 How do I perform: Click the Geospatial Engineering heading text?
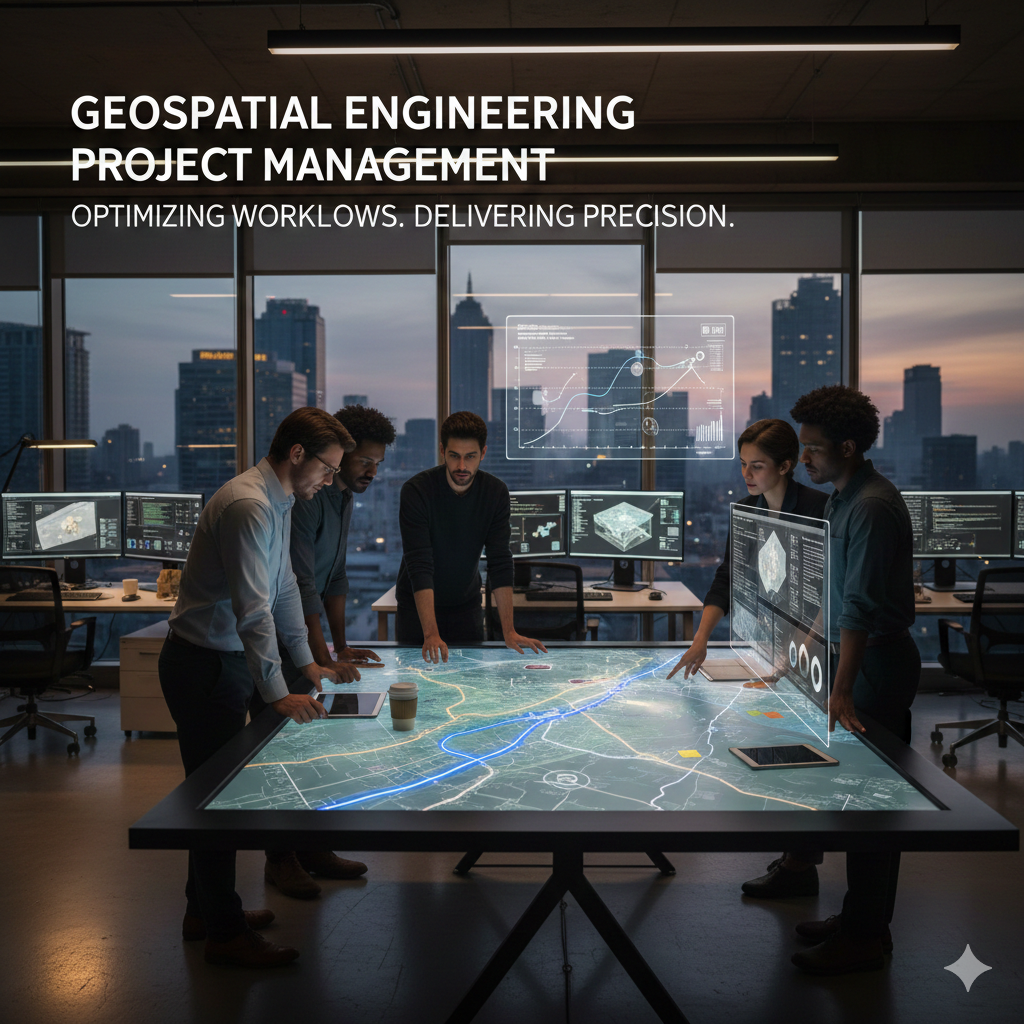pos(353,113)
